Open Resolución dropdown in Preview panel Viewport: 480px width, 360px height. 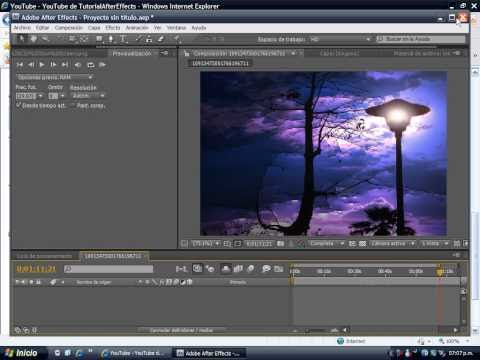pos(88,96)
